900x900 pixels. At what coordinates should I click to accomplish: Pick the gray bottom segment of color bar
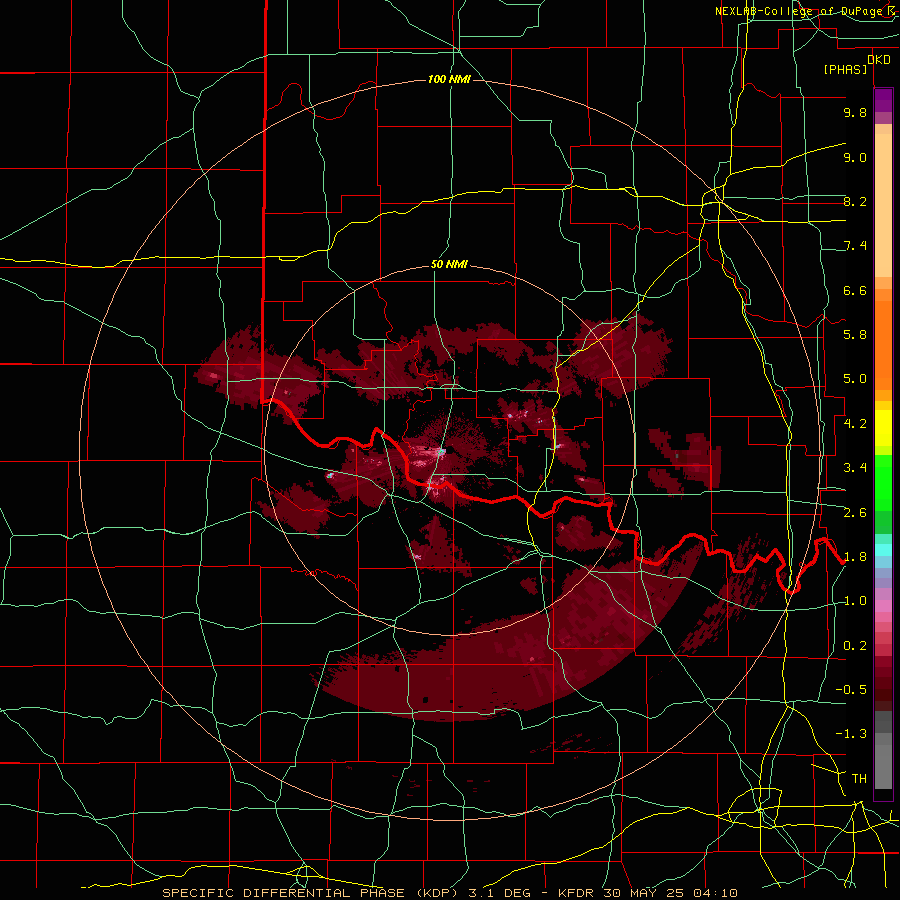(x=883, y=763)
